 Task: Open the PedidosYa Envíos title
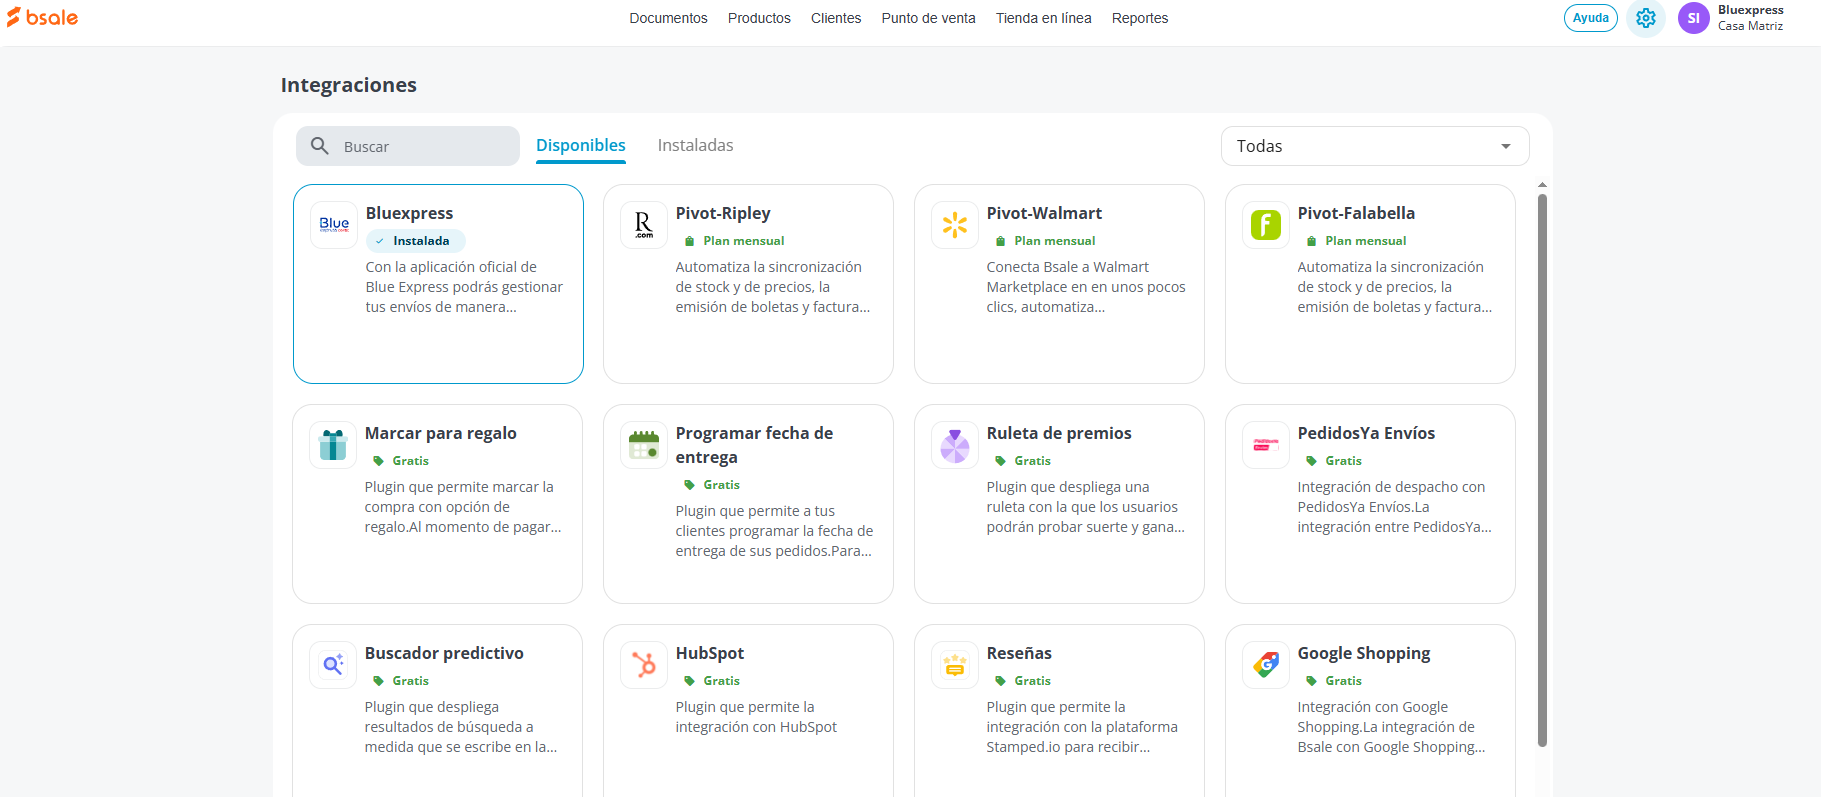(1366, 433)
